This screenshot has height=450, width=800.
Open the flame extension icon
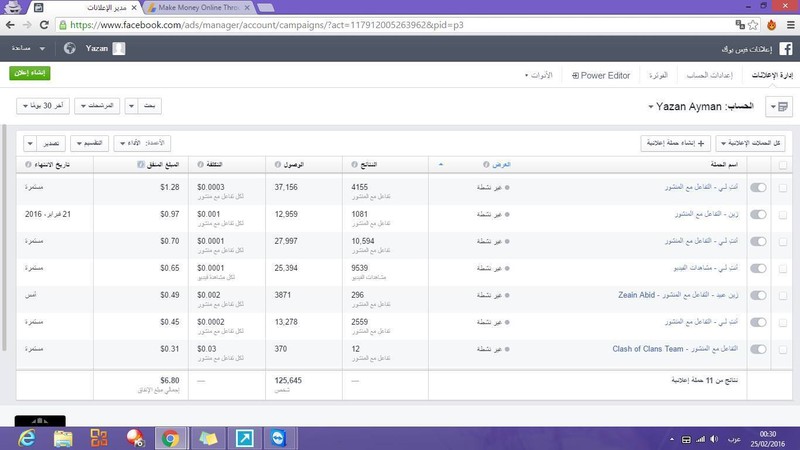771,24
